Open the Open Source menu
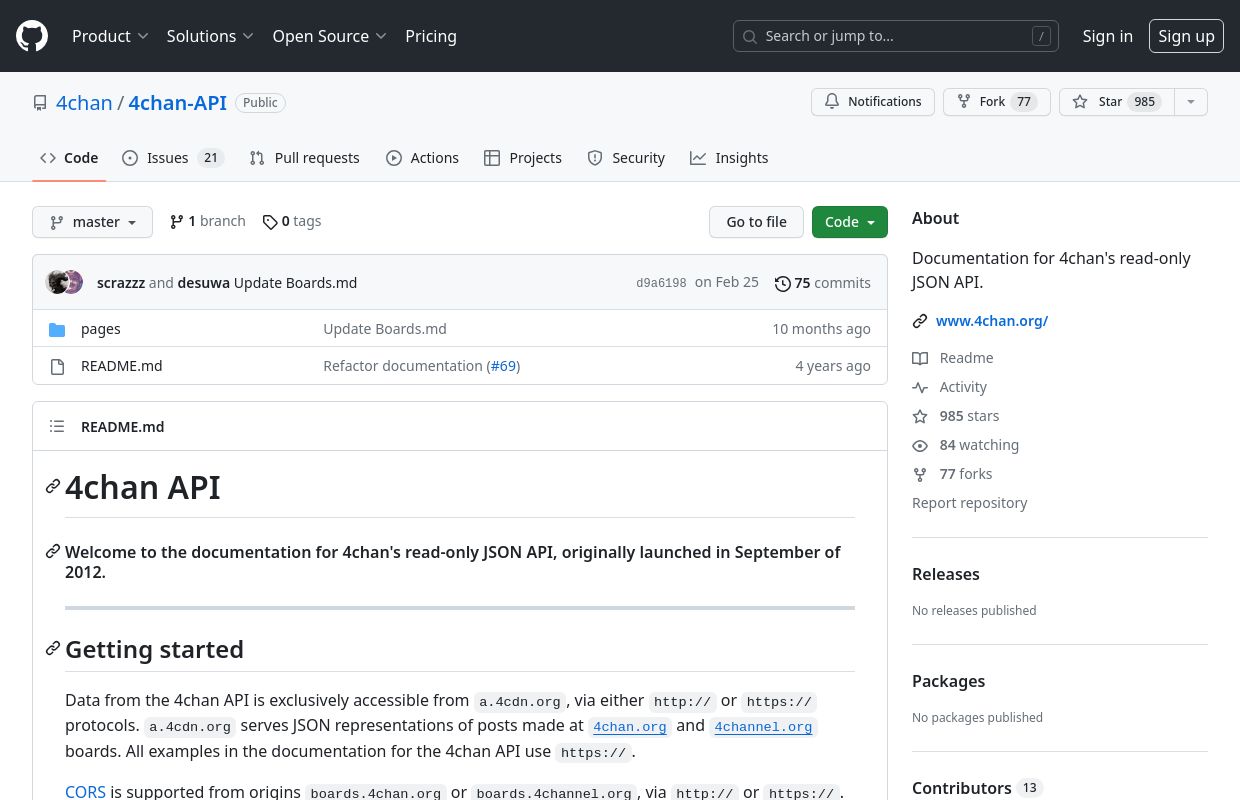The height and width of the screenshot is (800, 1240). [x=329, y=36]
